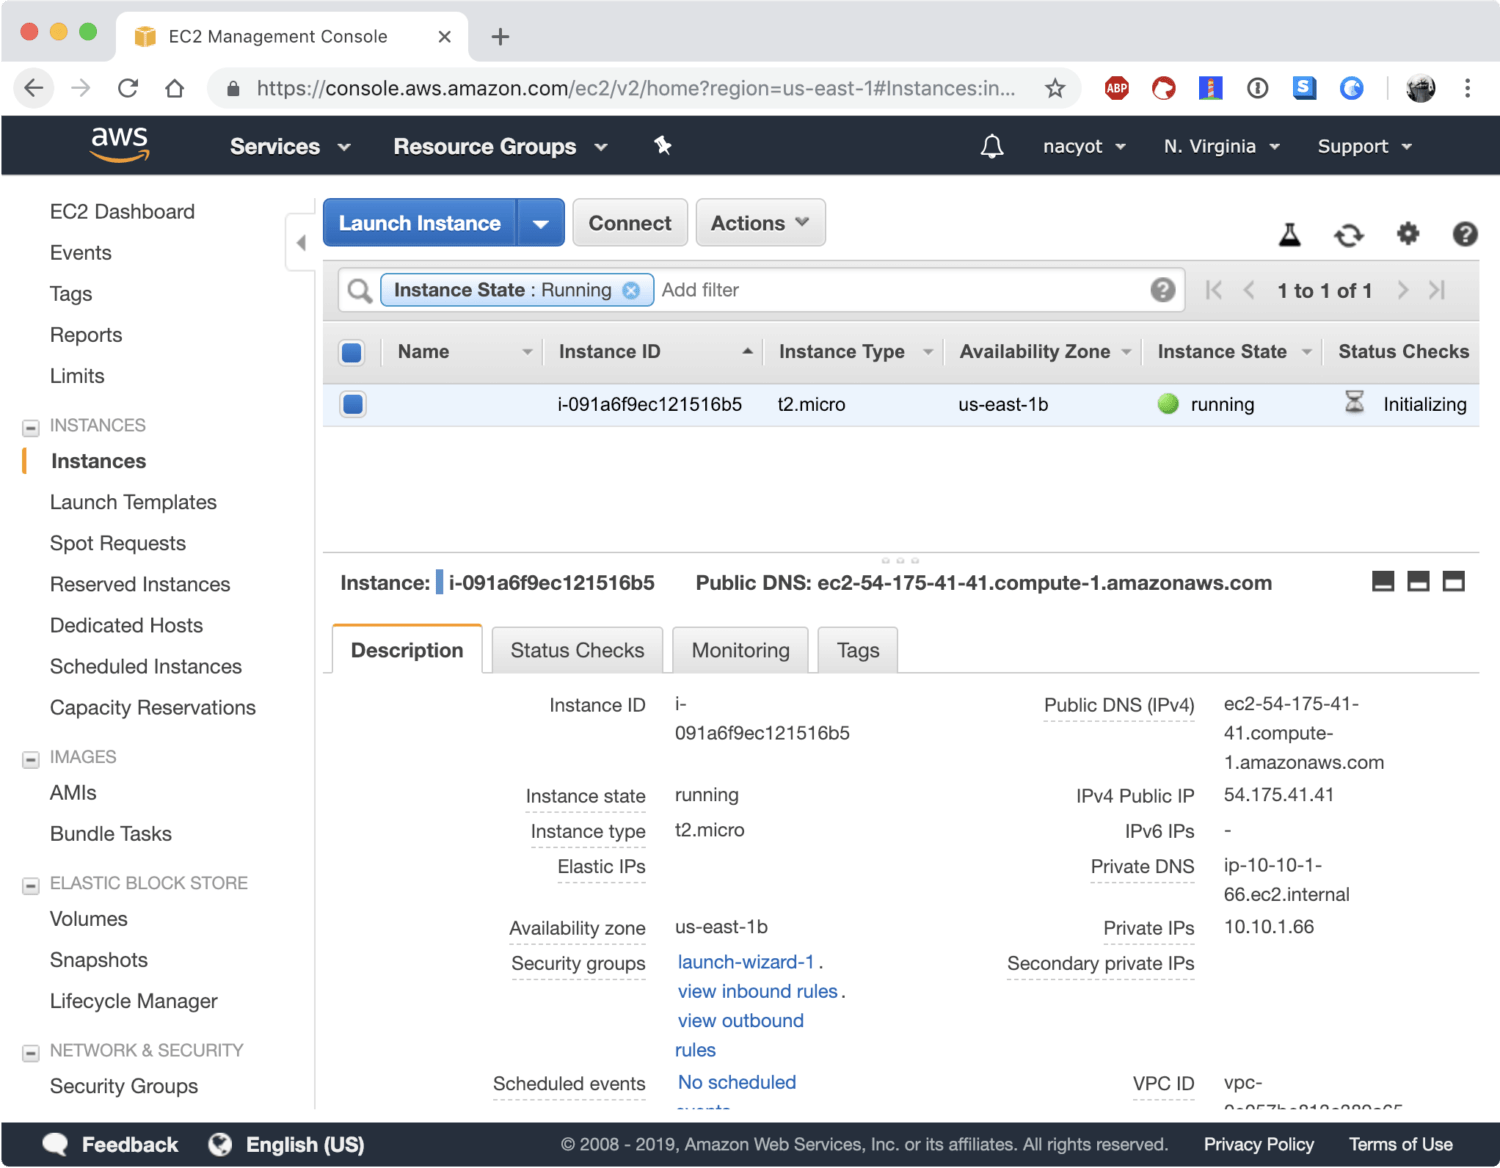The width and height of the screenshot is (1500, 1168).
Task: Open Volumes in the sidebar
Action: (x=89, y=919)
